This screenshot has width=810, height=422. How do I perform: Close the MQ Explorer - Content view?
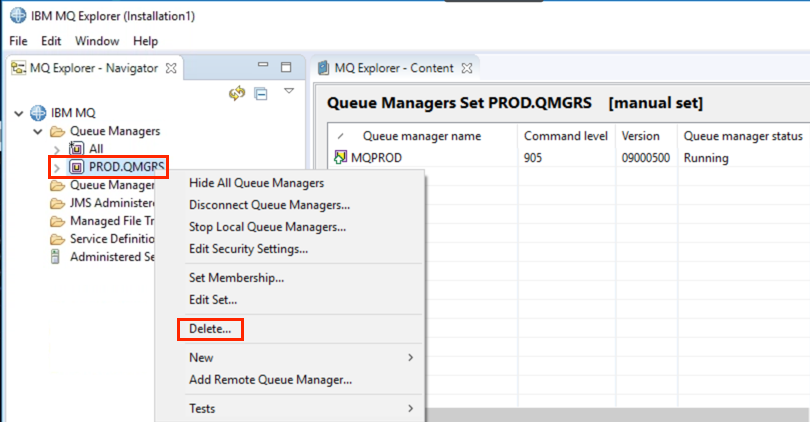[x=467, y=68]
